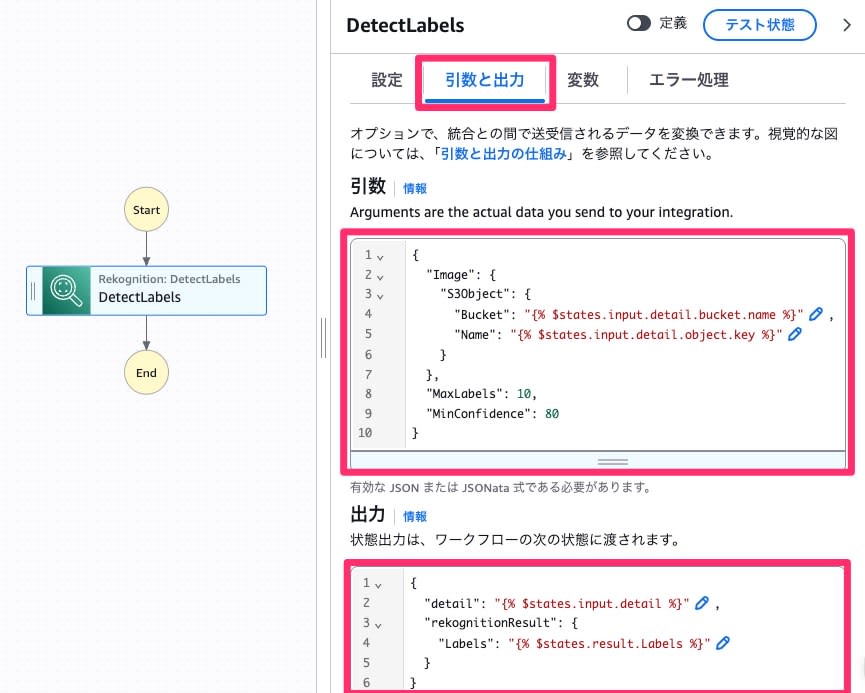Collapse line 1 fold arrow in output editor
This screenshot has height=693, width=865.
(378, 585)
